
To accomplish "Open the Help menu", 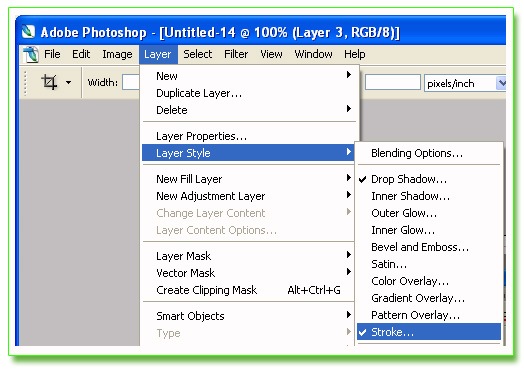I will 355,54.
